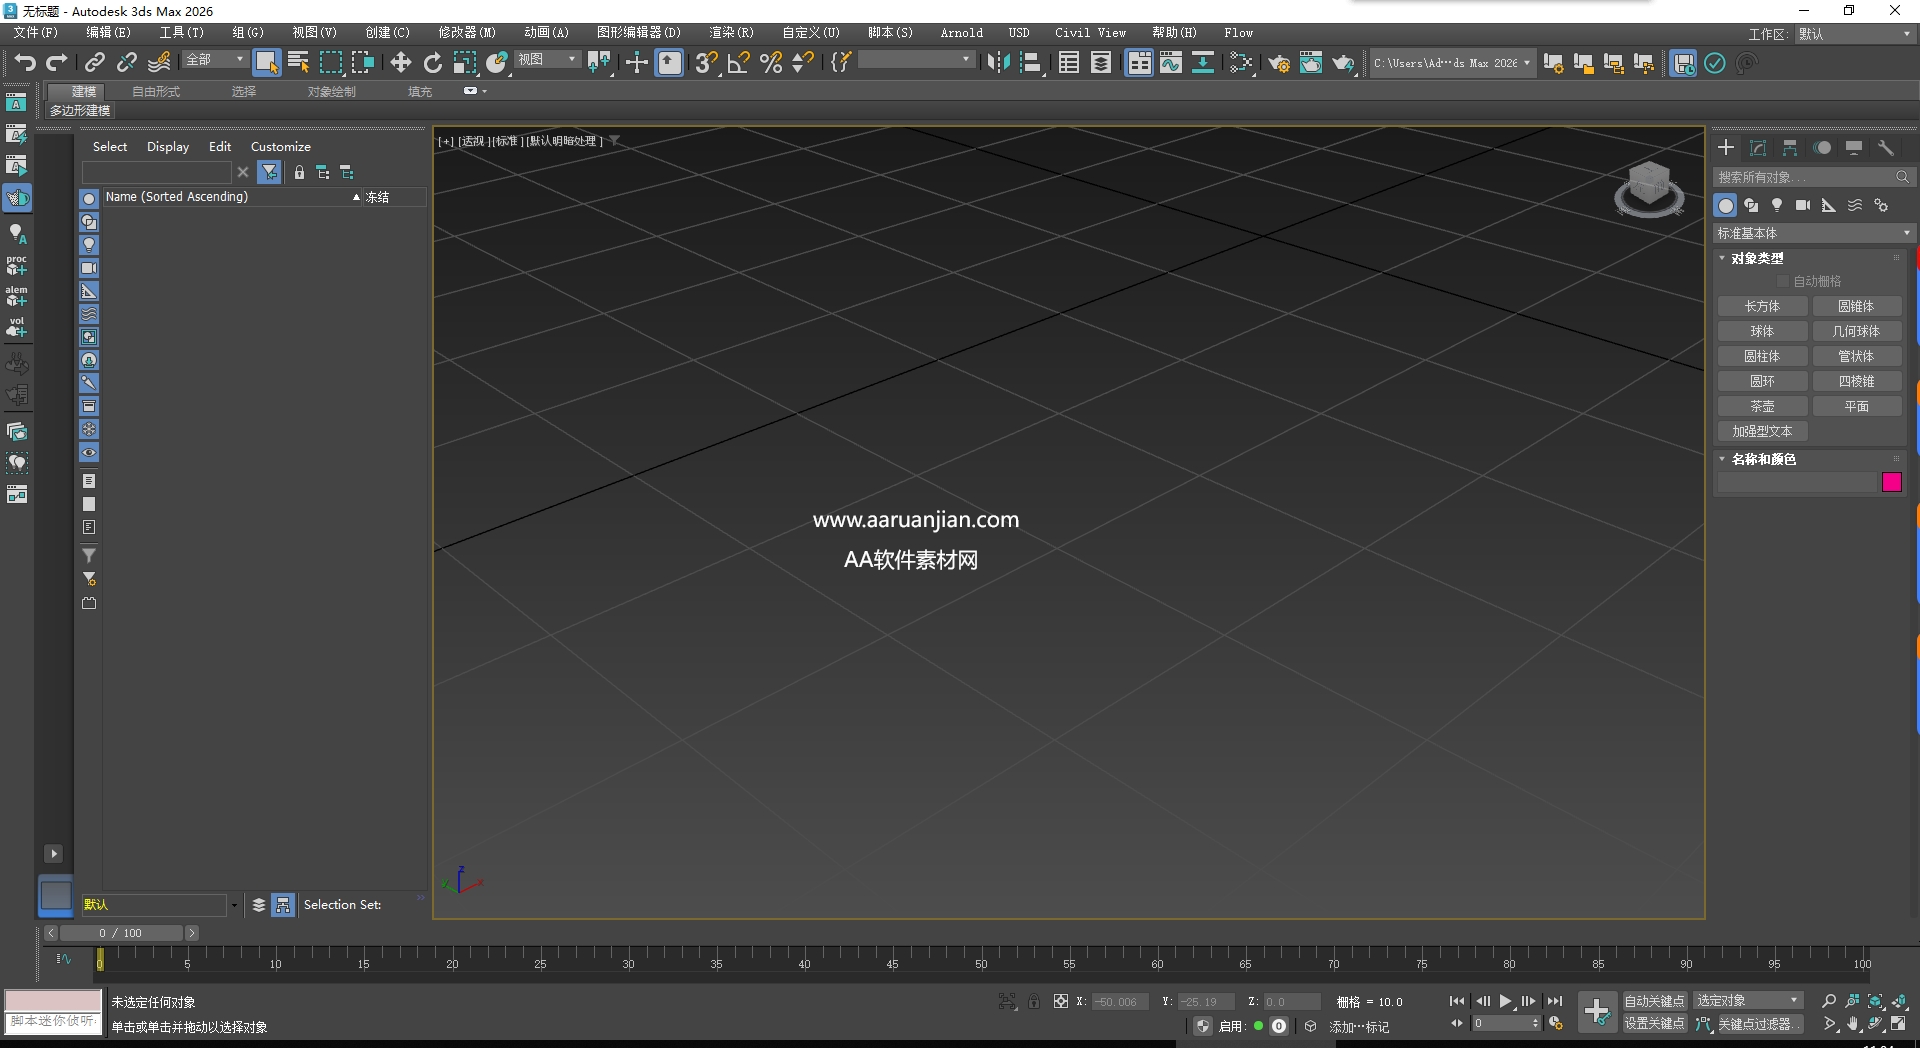The height and width of the screenshot is (1048, 1920).
Task: Activate the Select and Rotate tool
Action: 432,63
